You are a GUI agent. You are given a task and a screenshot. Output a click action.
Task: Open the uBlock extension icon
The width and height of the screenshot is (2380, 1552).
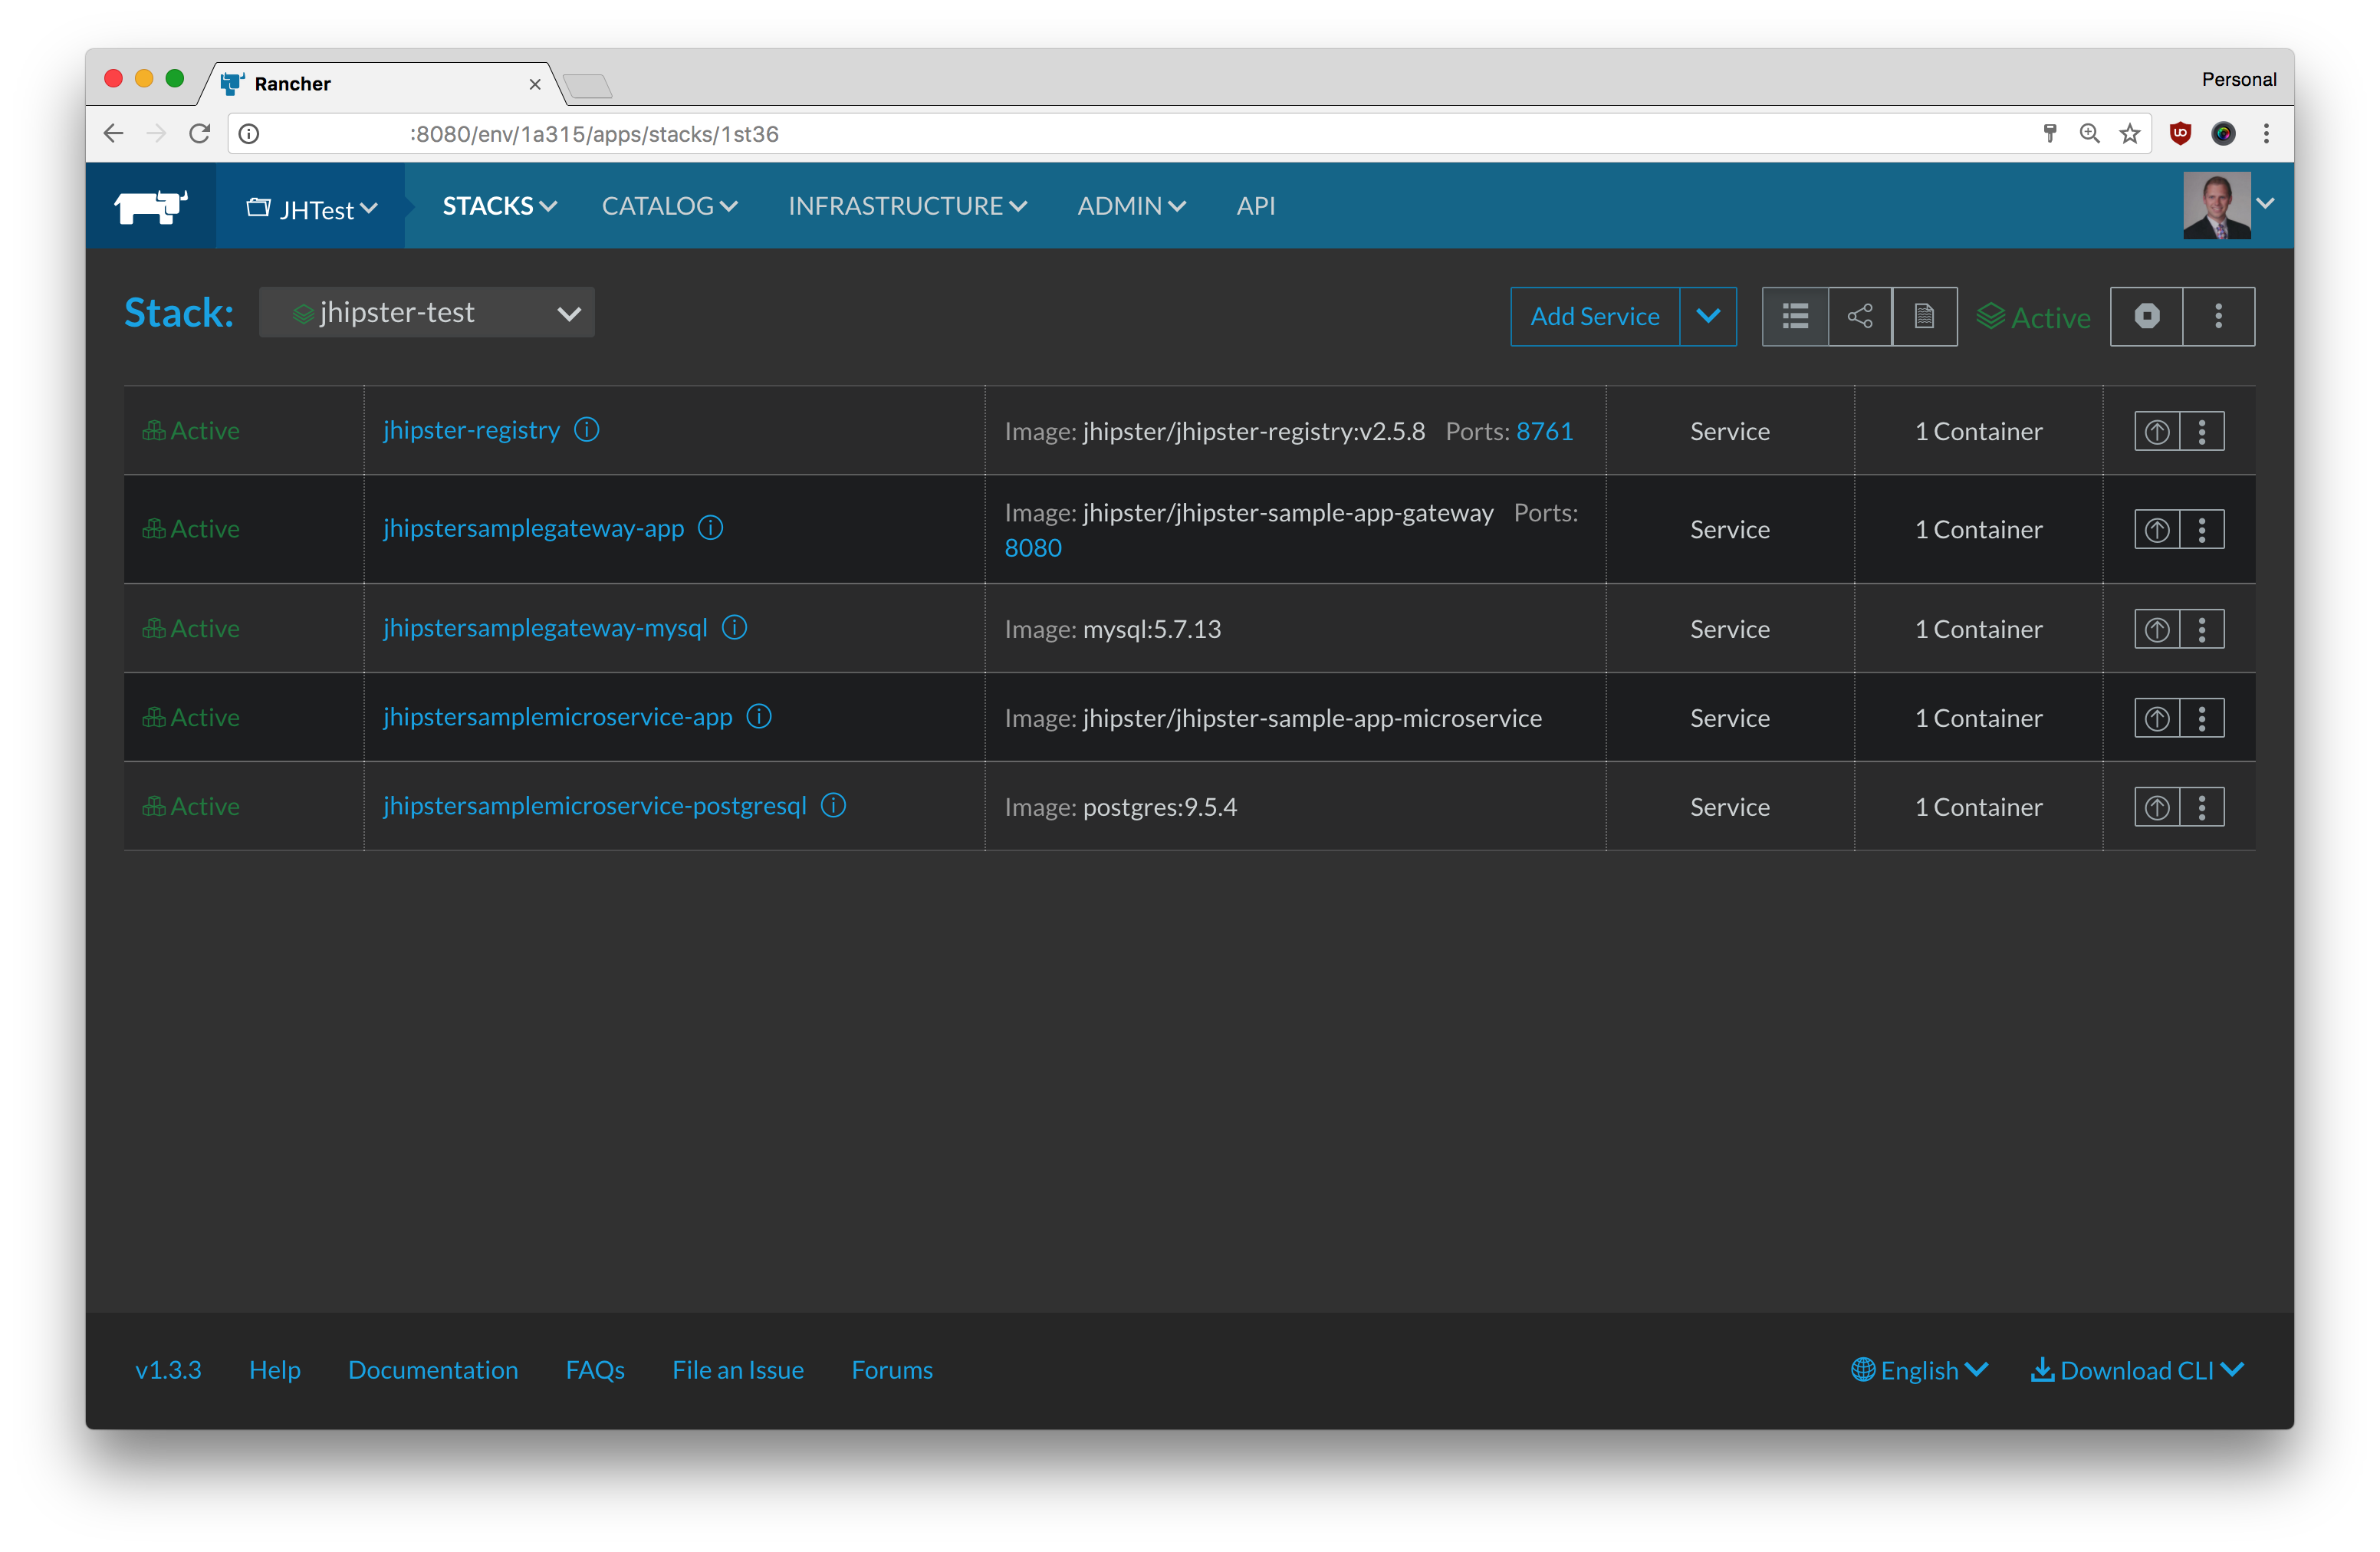2180,134
